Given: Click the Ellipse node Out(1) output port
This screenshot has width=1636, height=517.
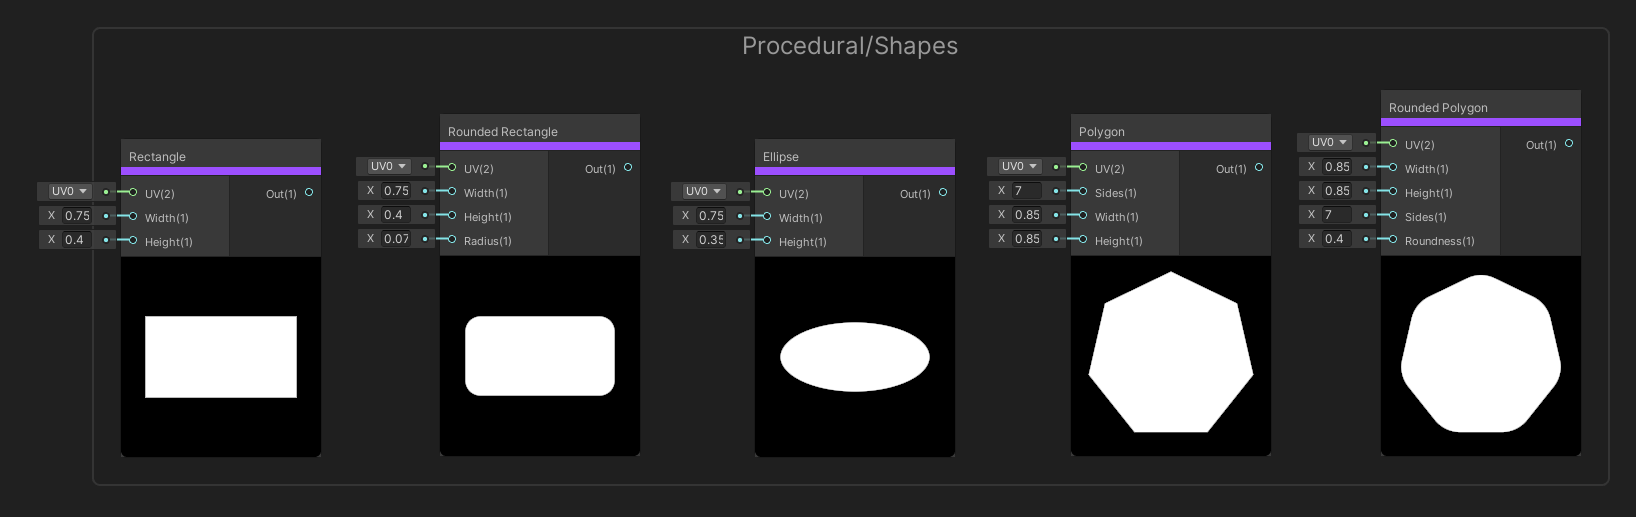Looking at the screenshot, I should coord(943,192).
